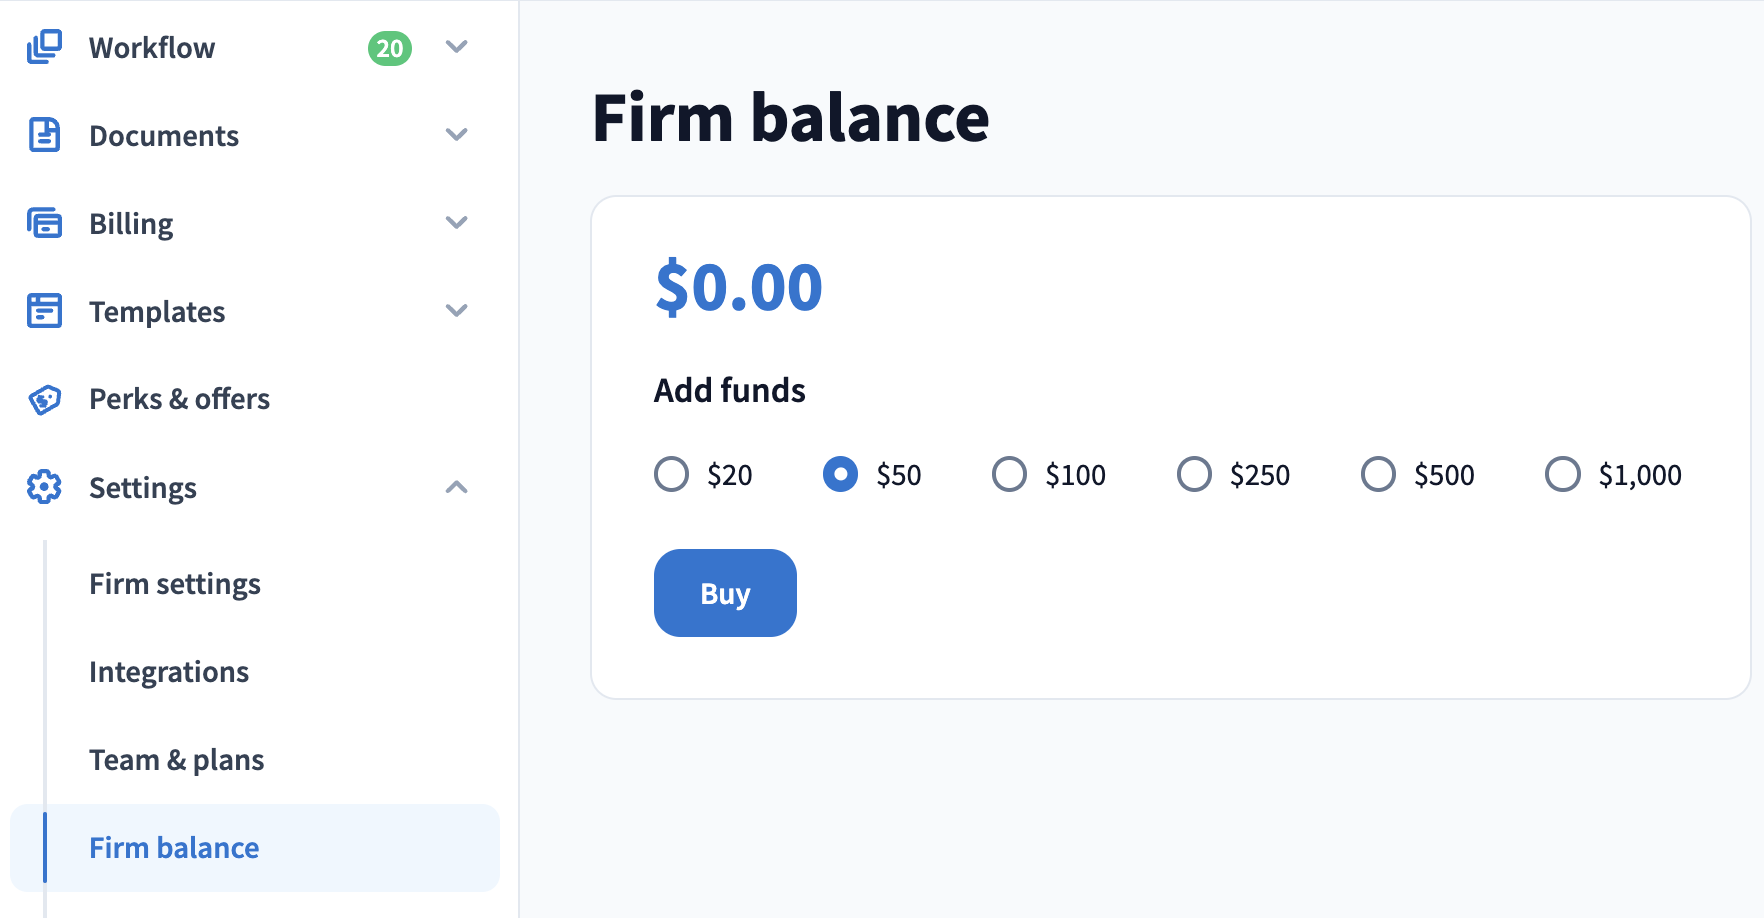Click the Perks & offers tag icon

pyautogui.click(x=44, y=399)
